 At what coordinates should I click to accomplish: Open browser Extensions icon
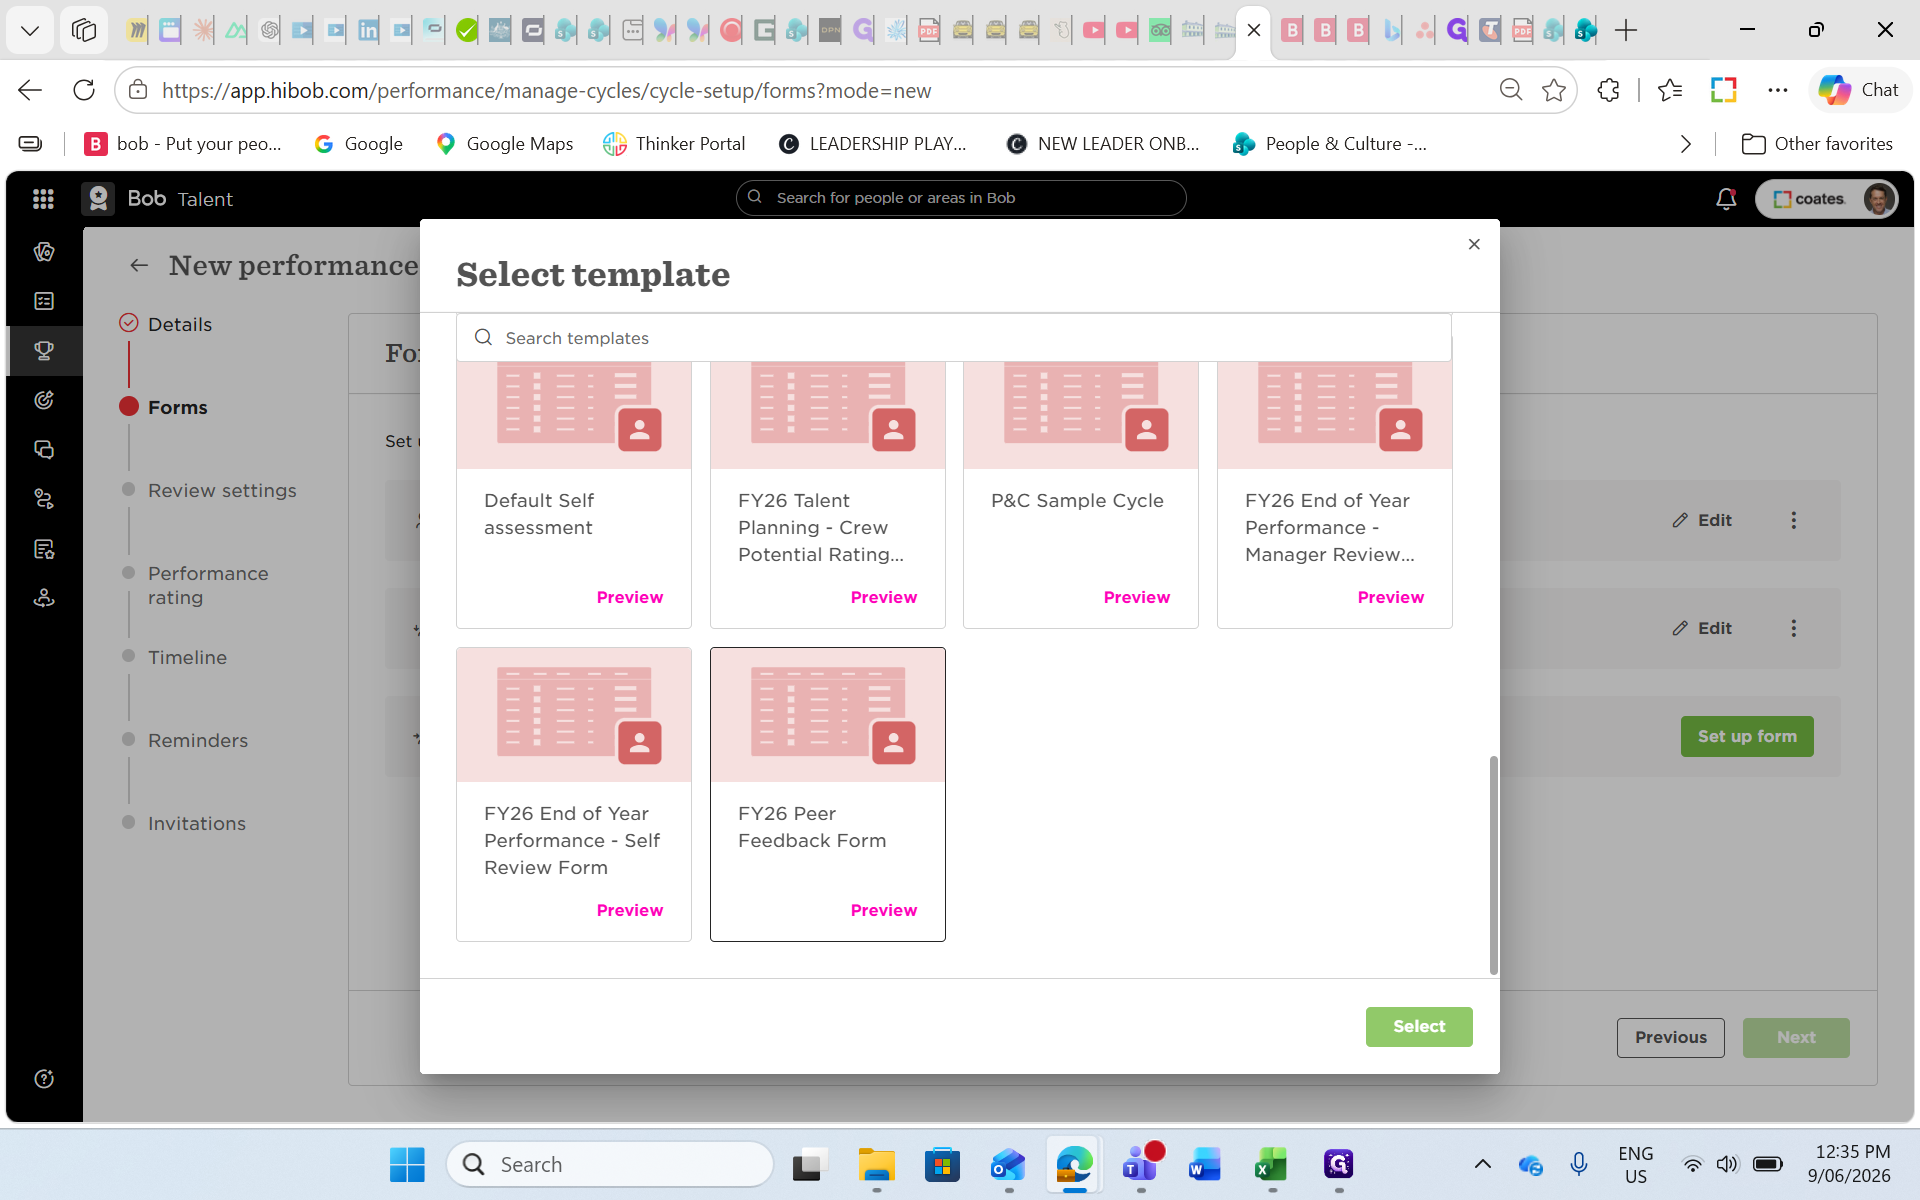pos(1608,90)
